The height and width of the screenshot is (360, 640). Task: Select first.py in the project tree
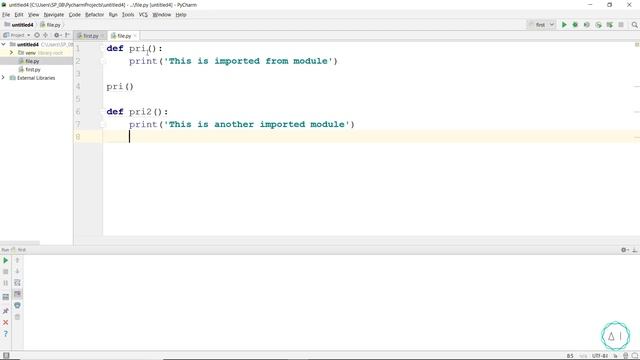pos(33,69)
